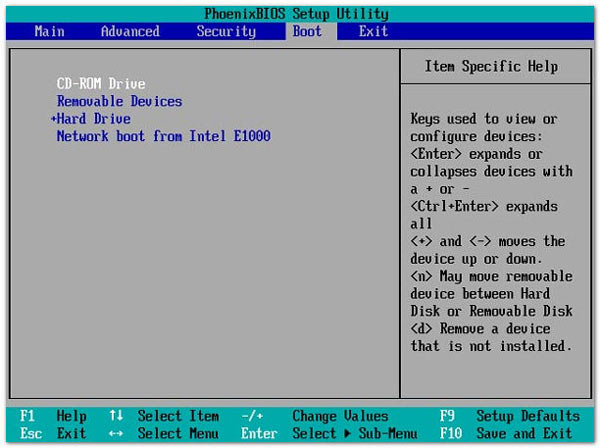This screenshot has width=600, height=448.
Task: Switch to the Advanced tab
Action: (x=130, y=31)
